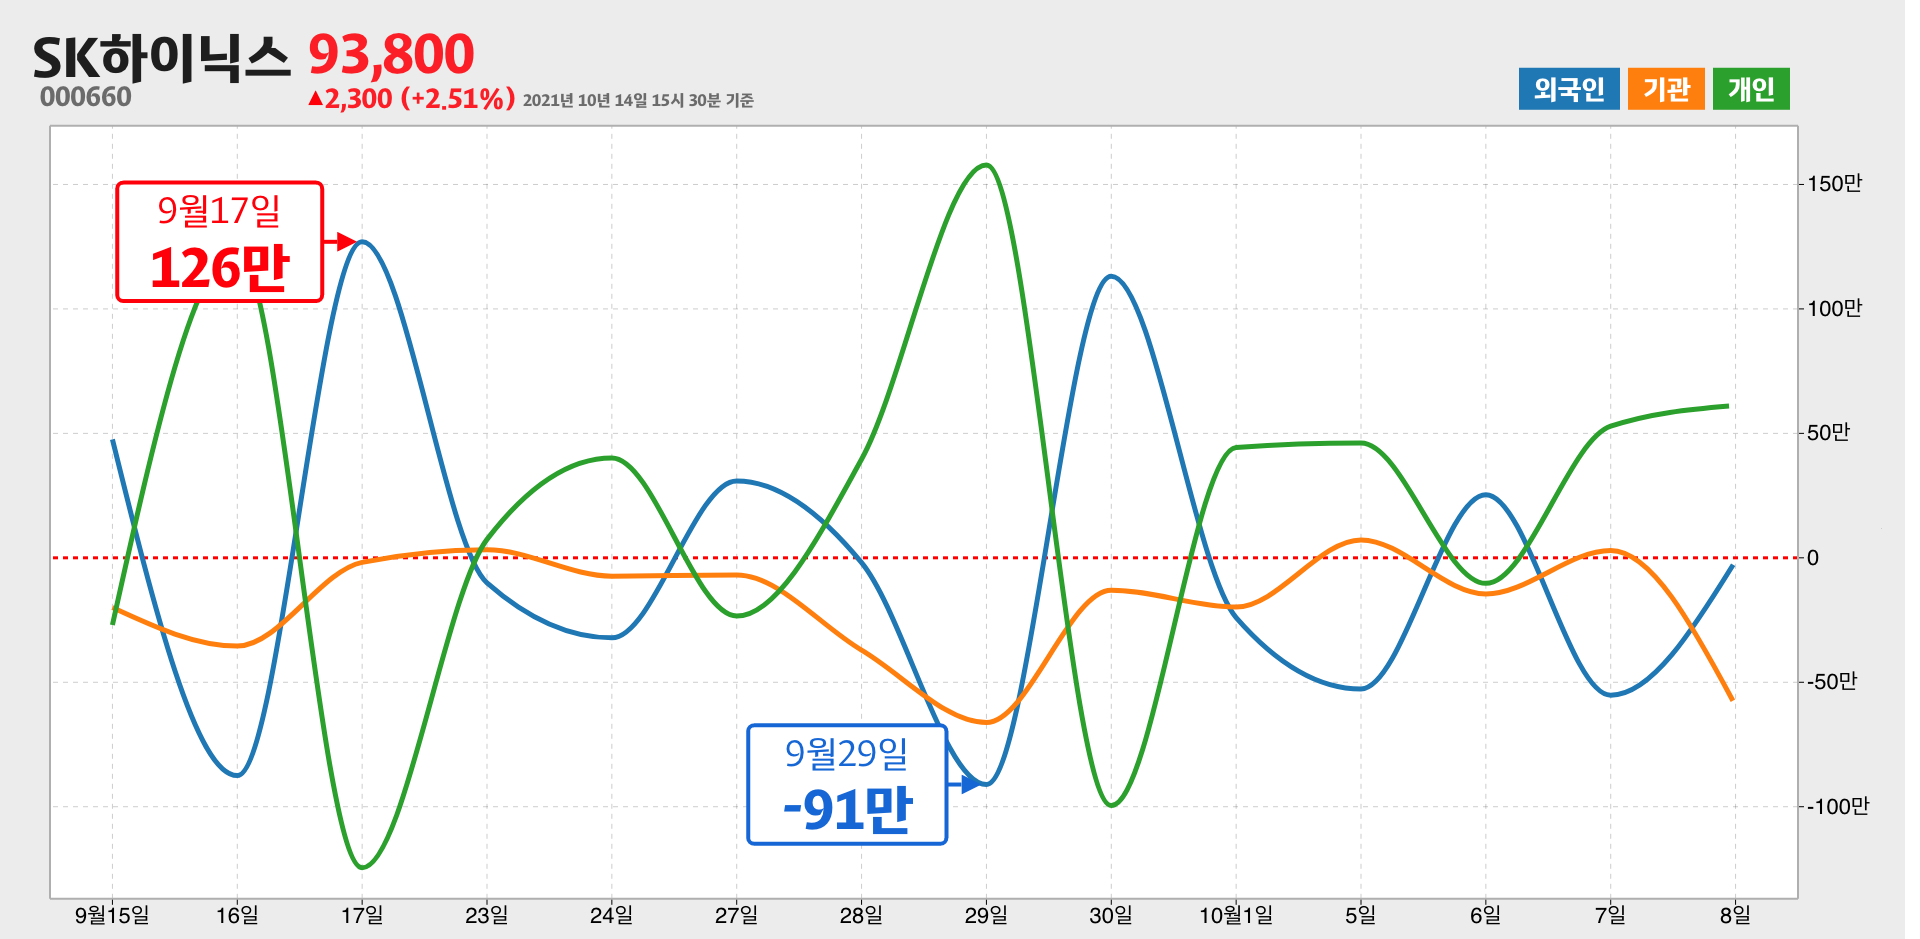
Task: Click the green line trough at 17일
Action: [x=362, y=867]
